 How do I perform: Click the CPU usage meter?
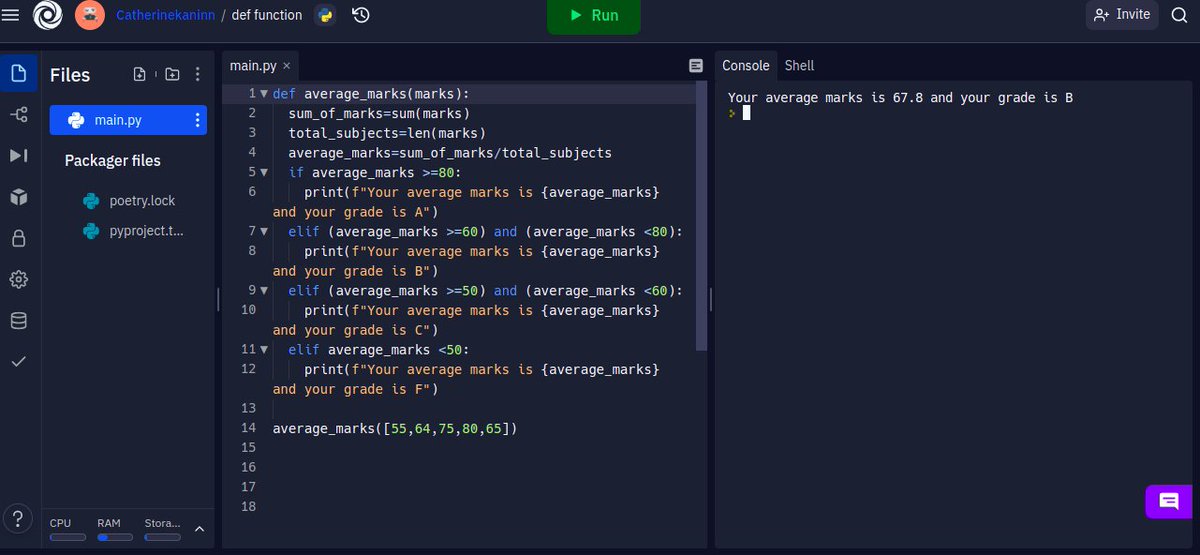click(68, 529)
